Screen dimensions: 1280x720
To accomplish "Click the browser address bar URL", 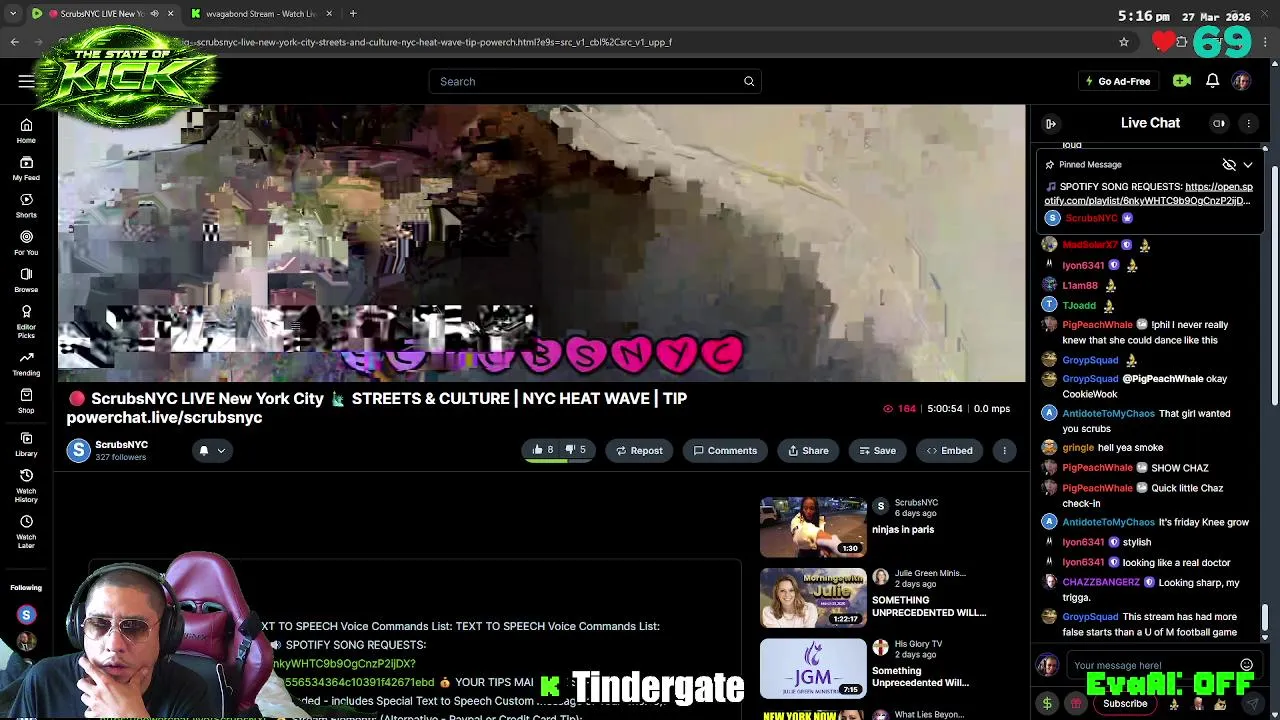I will coord(430,42).
